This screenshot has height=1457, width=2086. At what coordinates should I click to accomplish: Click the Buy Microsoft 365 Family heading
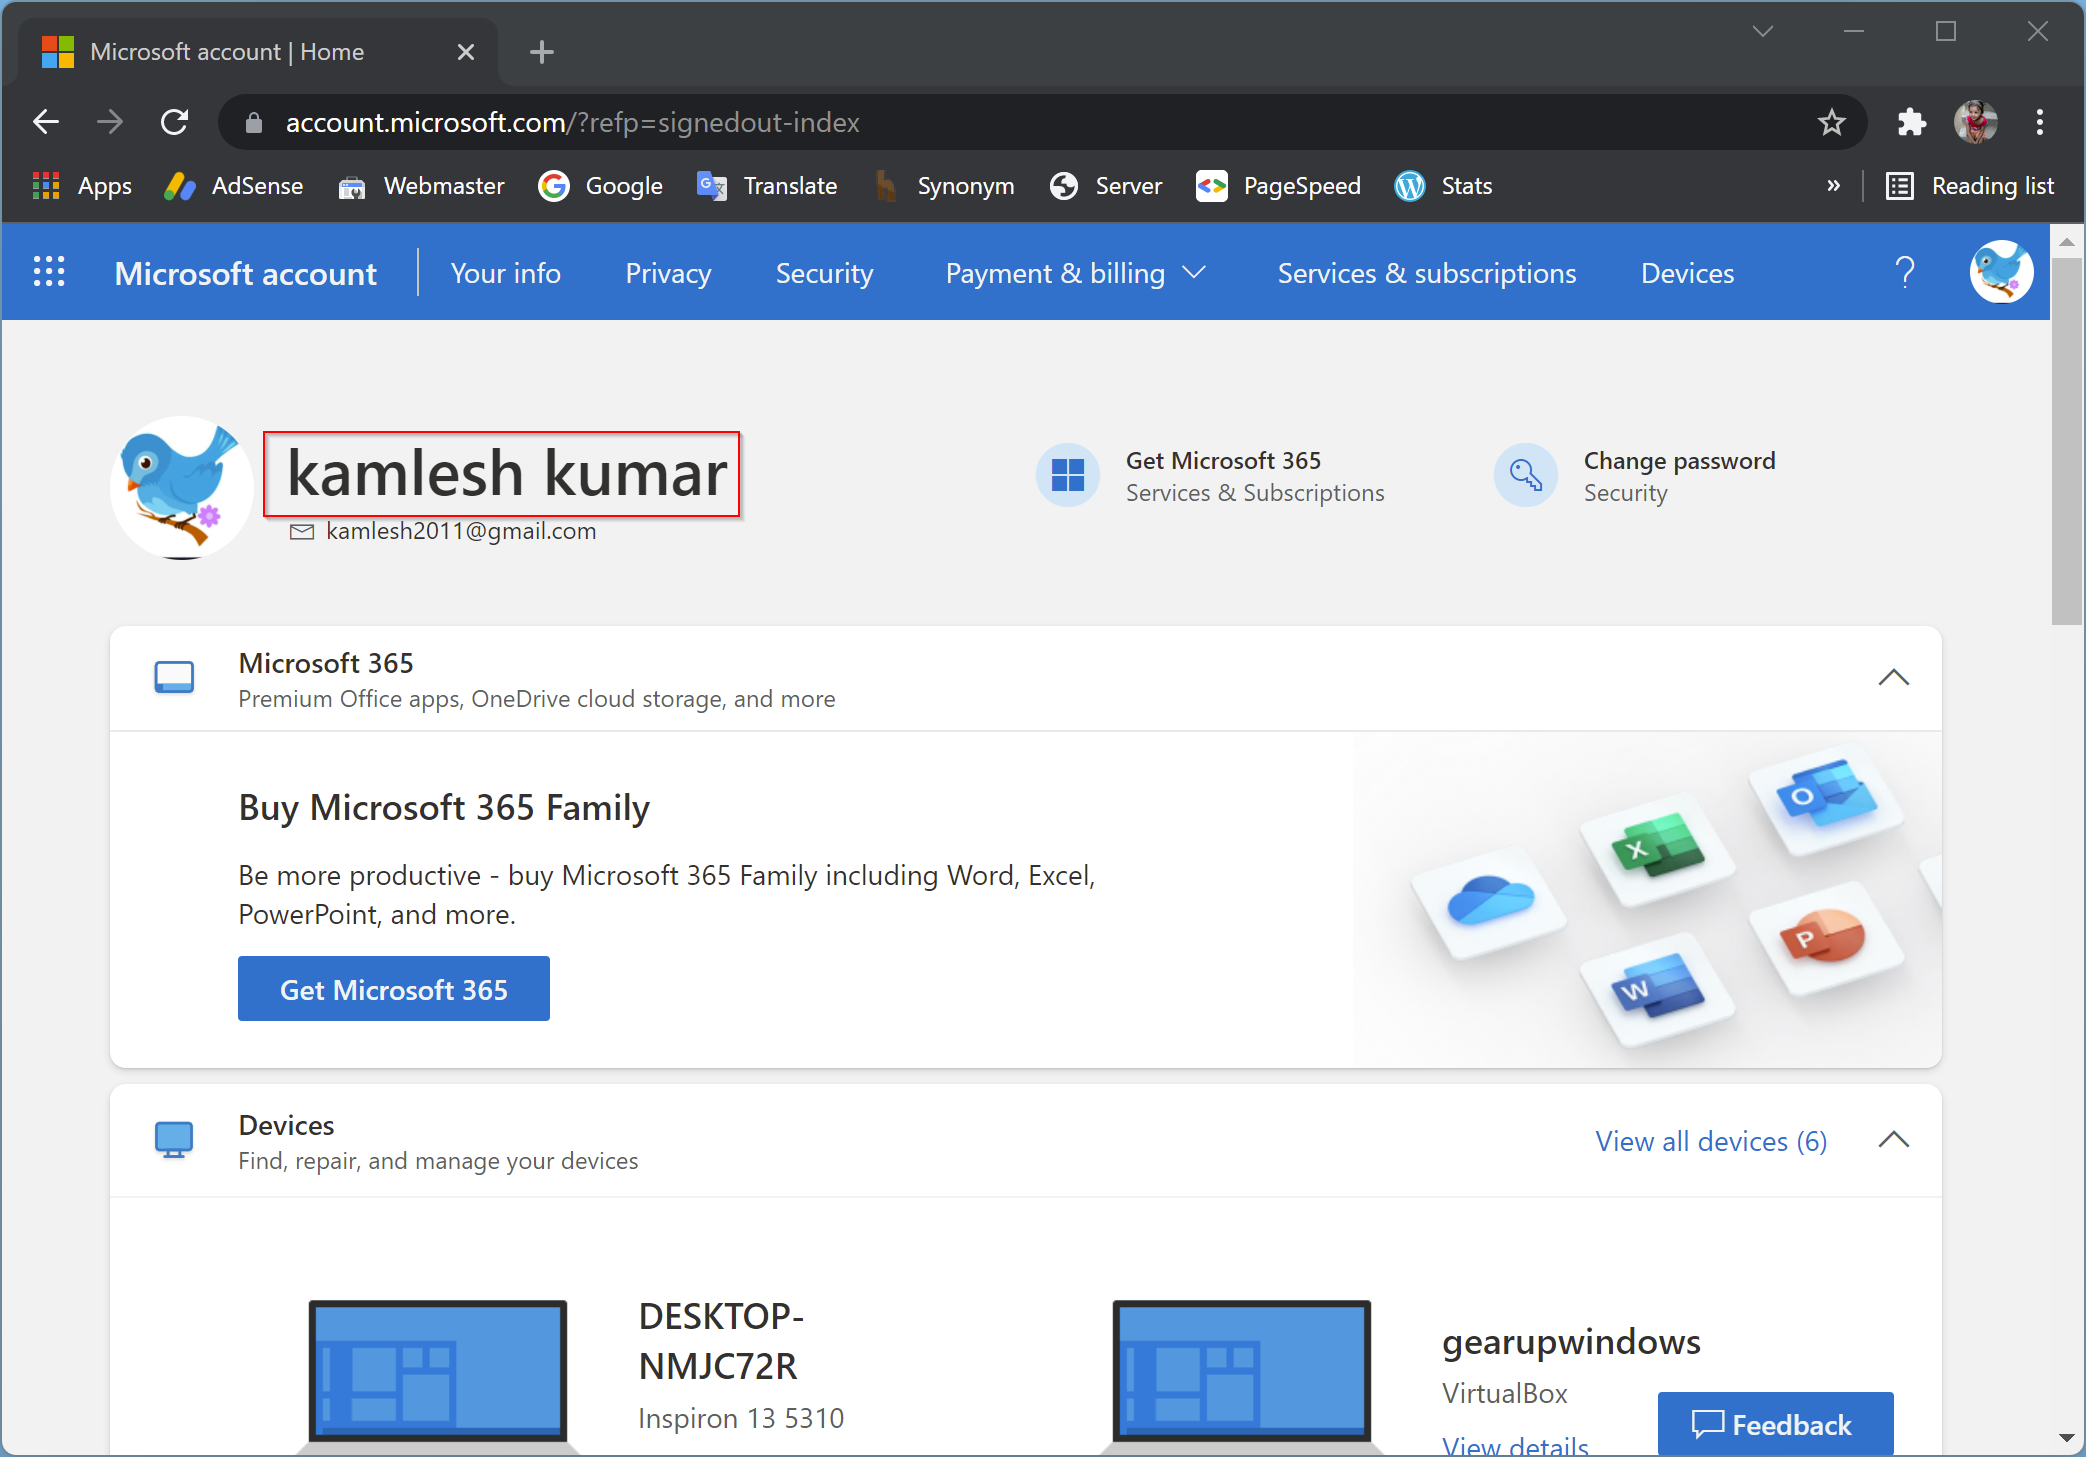point(444,807)
